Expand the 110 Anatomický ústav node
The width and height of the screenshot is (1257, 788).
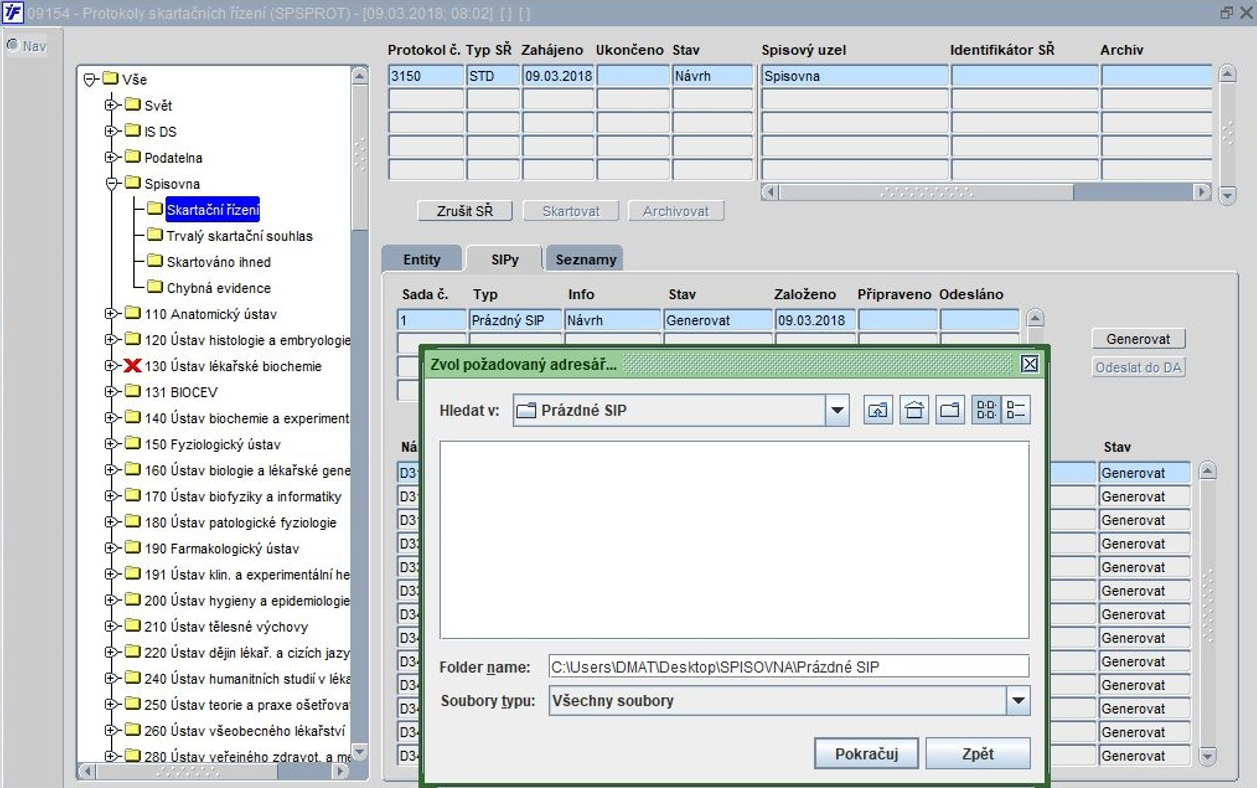click(111, 314)
